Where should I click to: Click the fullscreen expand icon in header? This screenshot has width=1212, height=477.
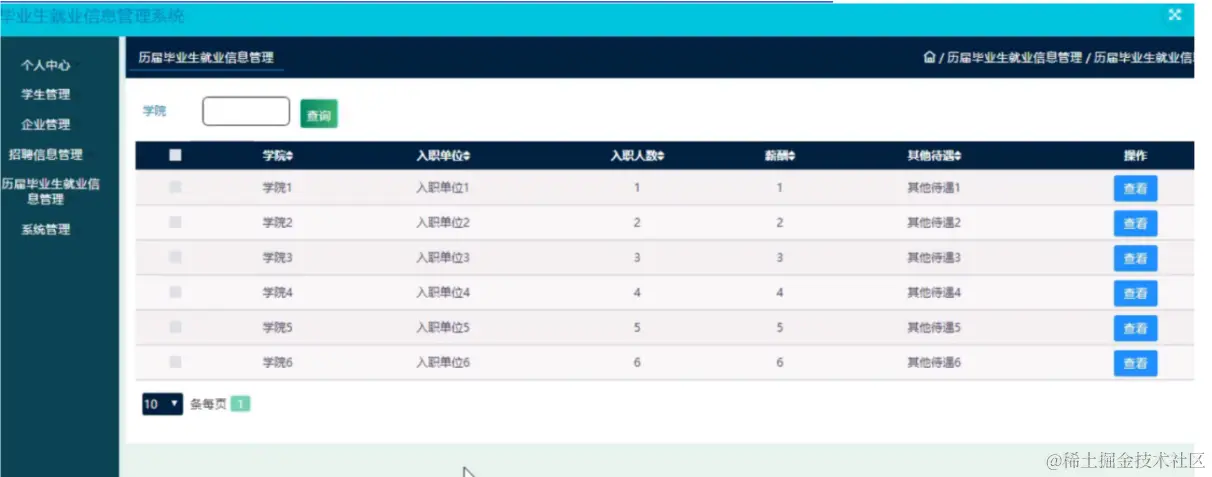[1175, 15]
